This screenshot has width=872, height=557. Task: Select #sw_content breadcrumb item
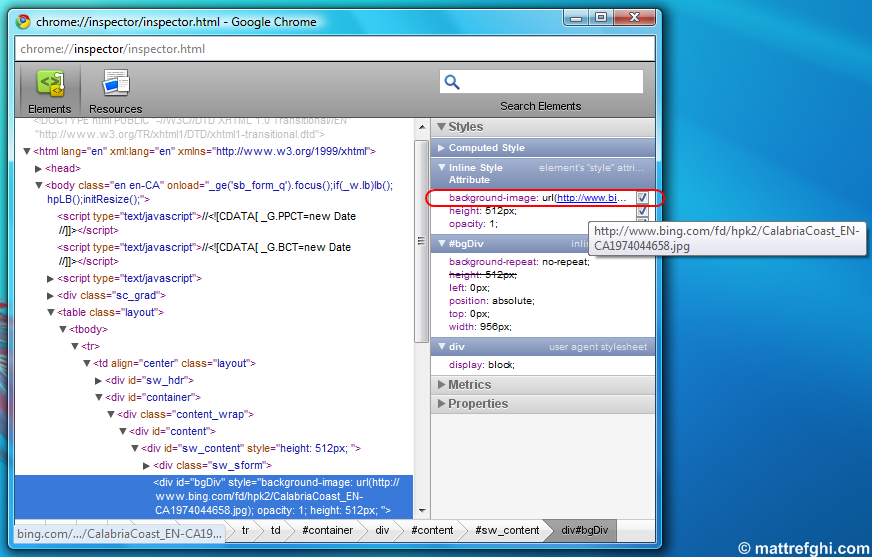506,530
